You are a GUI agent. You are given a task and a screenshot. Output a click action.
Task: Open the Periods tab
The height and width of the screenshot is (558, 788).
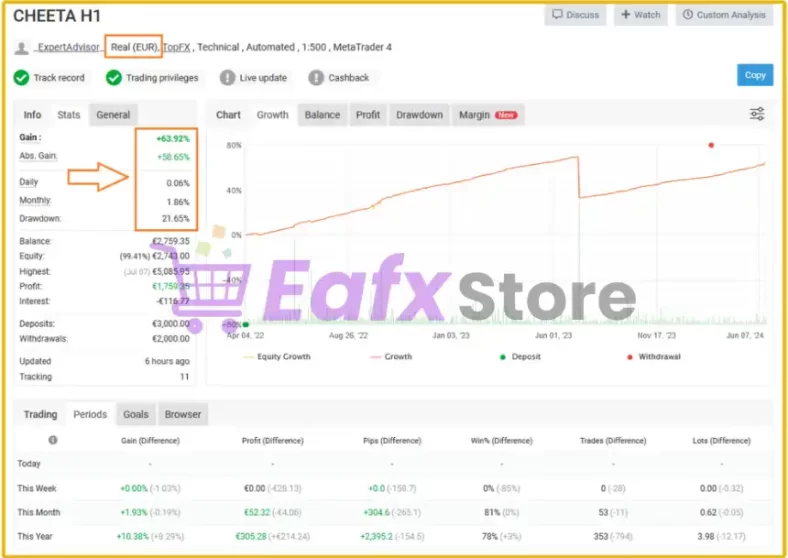click(90, 414)
